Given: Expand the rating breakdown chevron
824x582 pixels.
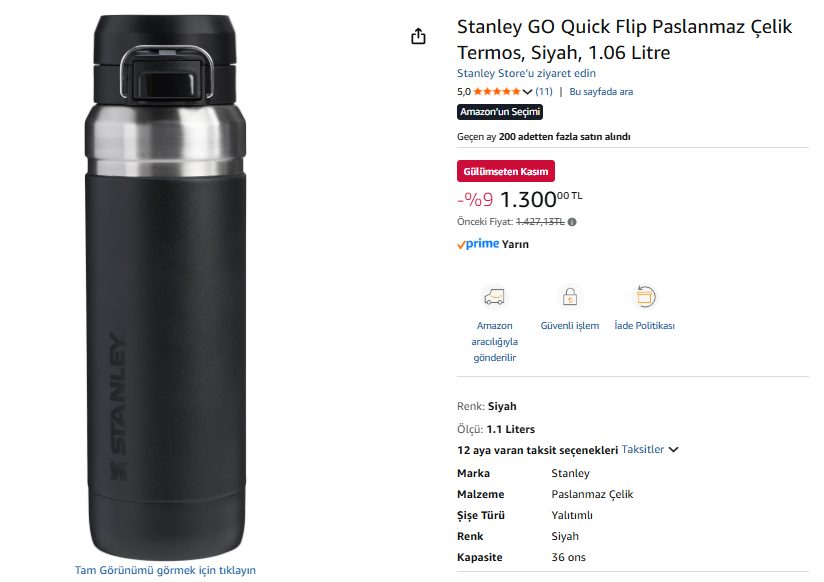Looking at the screenshot, I should [528, 92].
